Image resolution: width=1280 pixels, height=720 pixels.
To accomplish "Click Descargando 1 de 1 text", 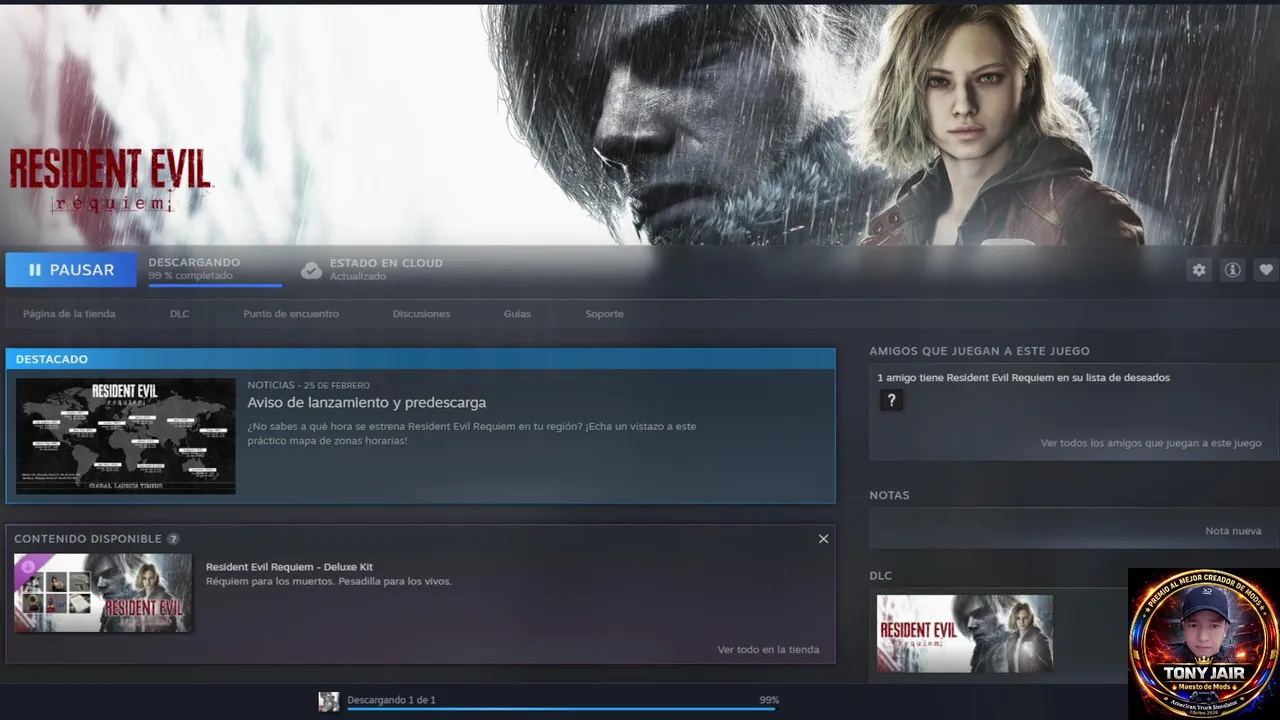I will pos(391,700).
